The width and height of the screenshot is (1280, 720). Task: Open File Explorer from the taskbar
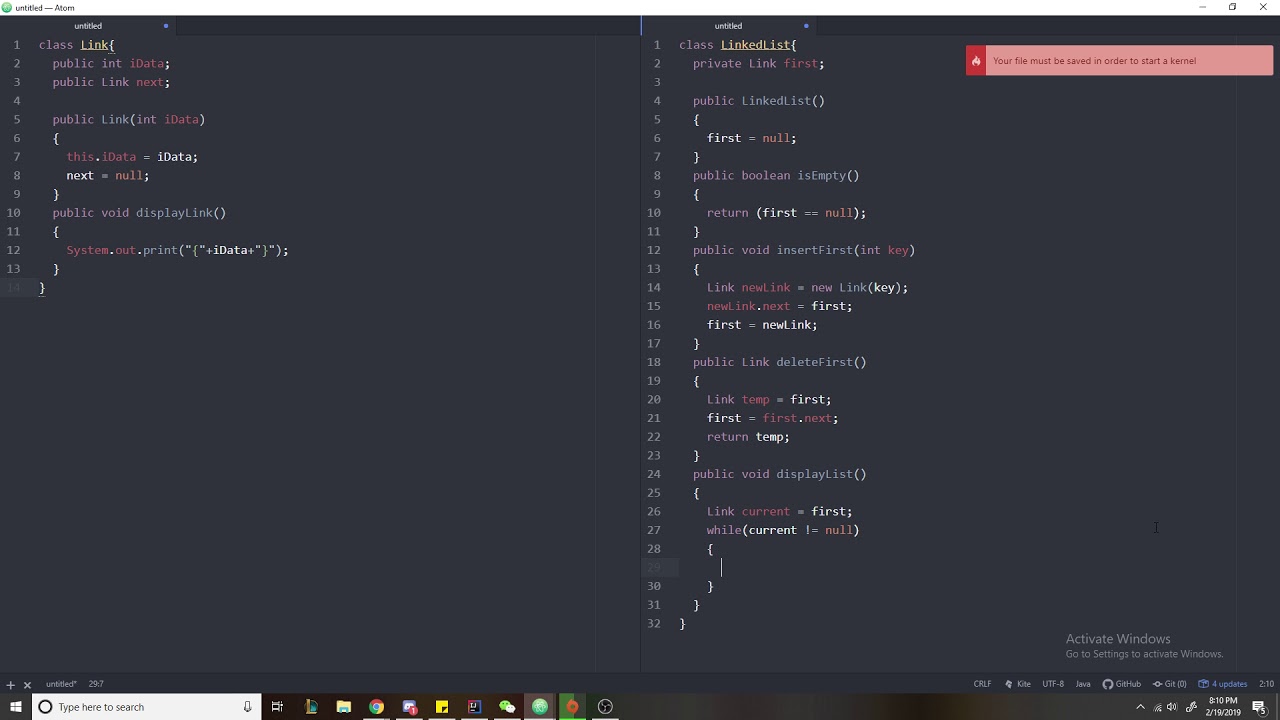pos(343,707)
